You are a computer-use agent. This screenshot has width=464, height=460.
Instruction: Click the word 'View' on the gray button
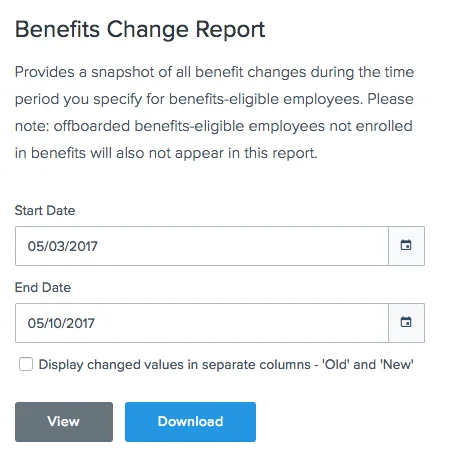(x=64, y=422)
